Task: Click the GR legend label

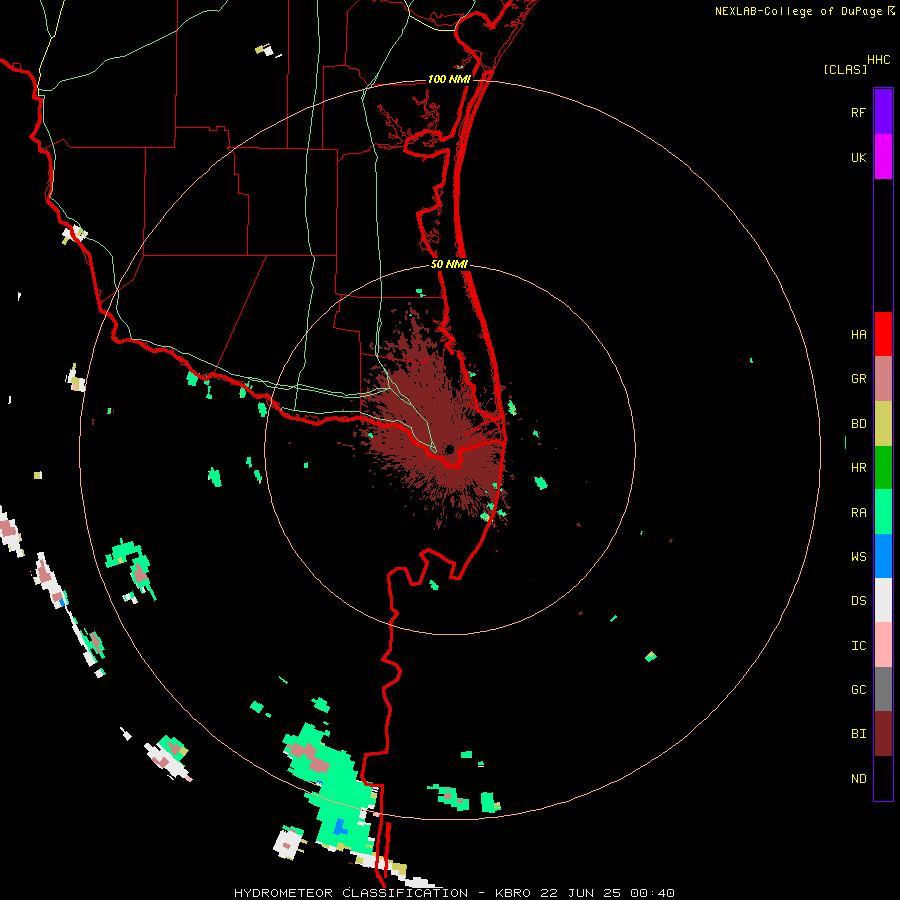Action: (858, 379)
